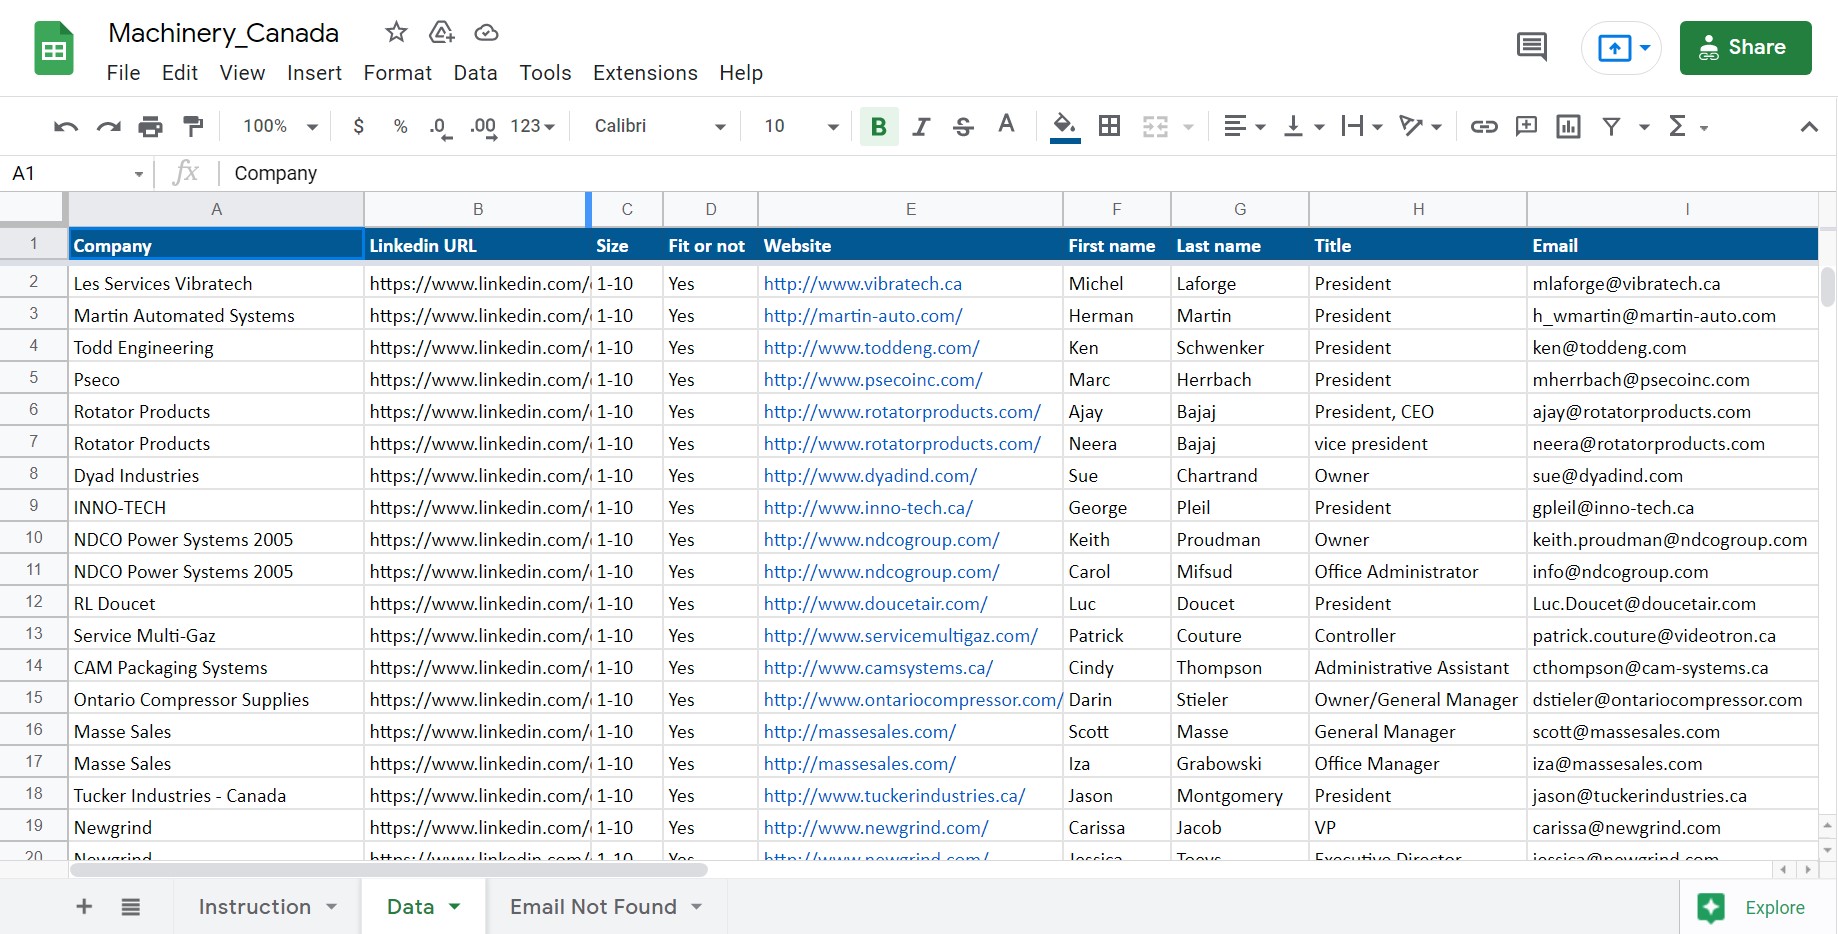
Task: Open the 123 number format dropdown
Action: pos(533,126)
